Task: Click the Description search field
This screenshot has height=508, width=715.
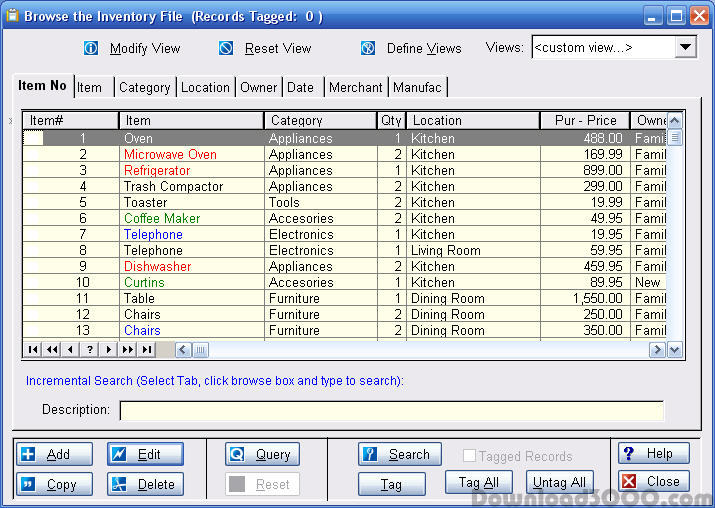Action: pos(391,410)
